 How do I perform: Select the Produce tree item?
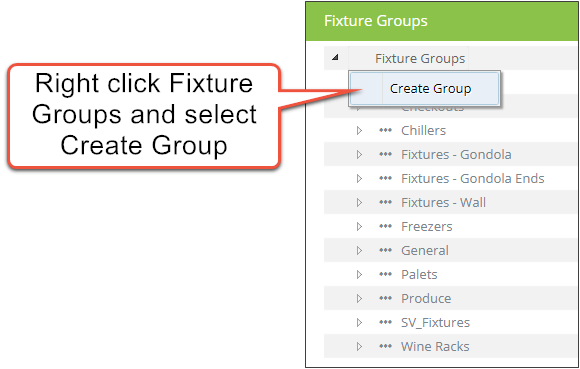(426, 298)
